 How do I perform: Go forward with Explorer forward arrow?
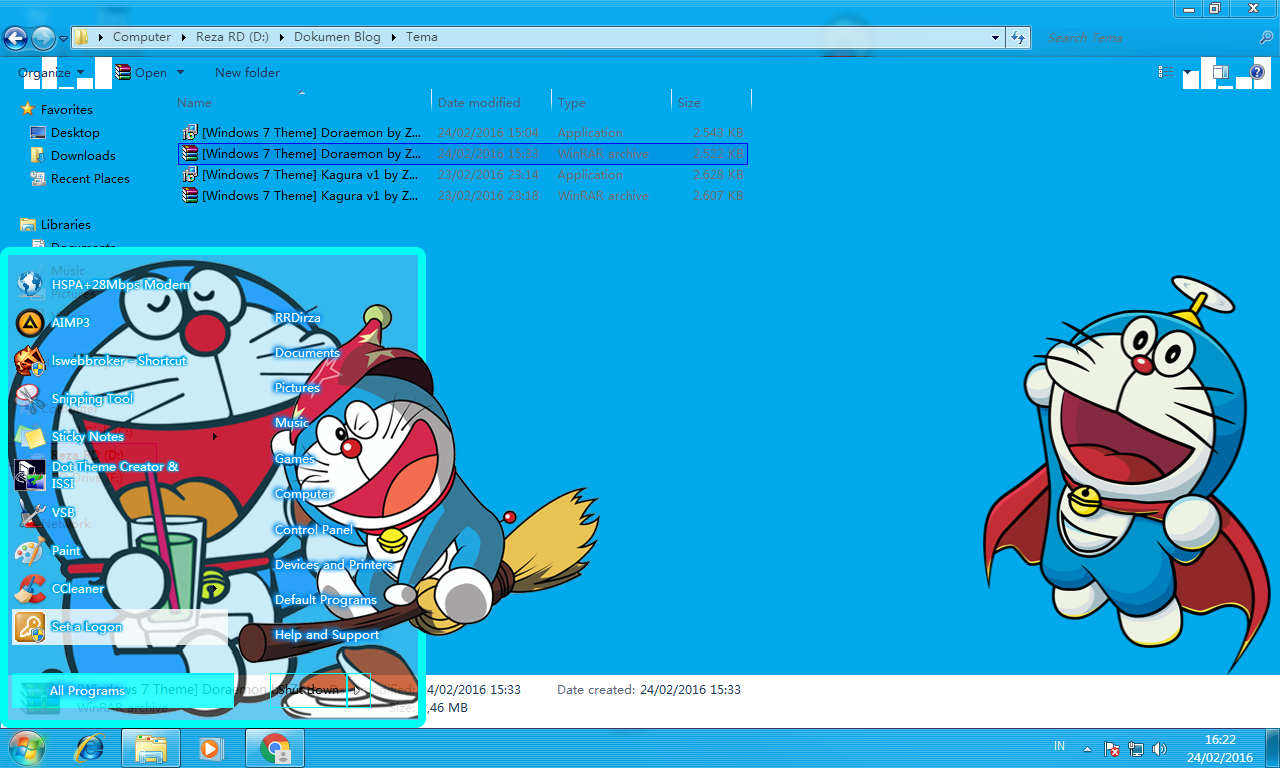click(x=43, y=38)
